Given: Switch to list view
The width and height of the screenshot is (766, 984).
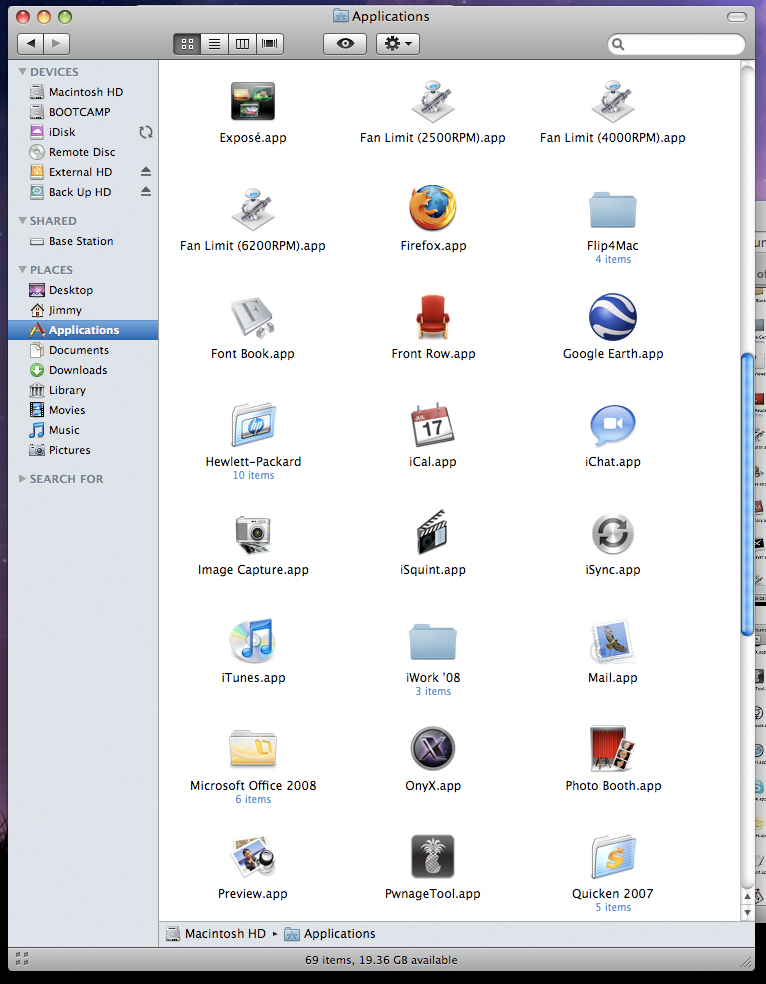Looking at the screenshot, I should tap(215, 44).
